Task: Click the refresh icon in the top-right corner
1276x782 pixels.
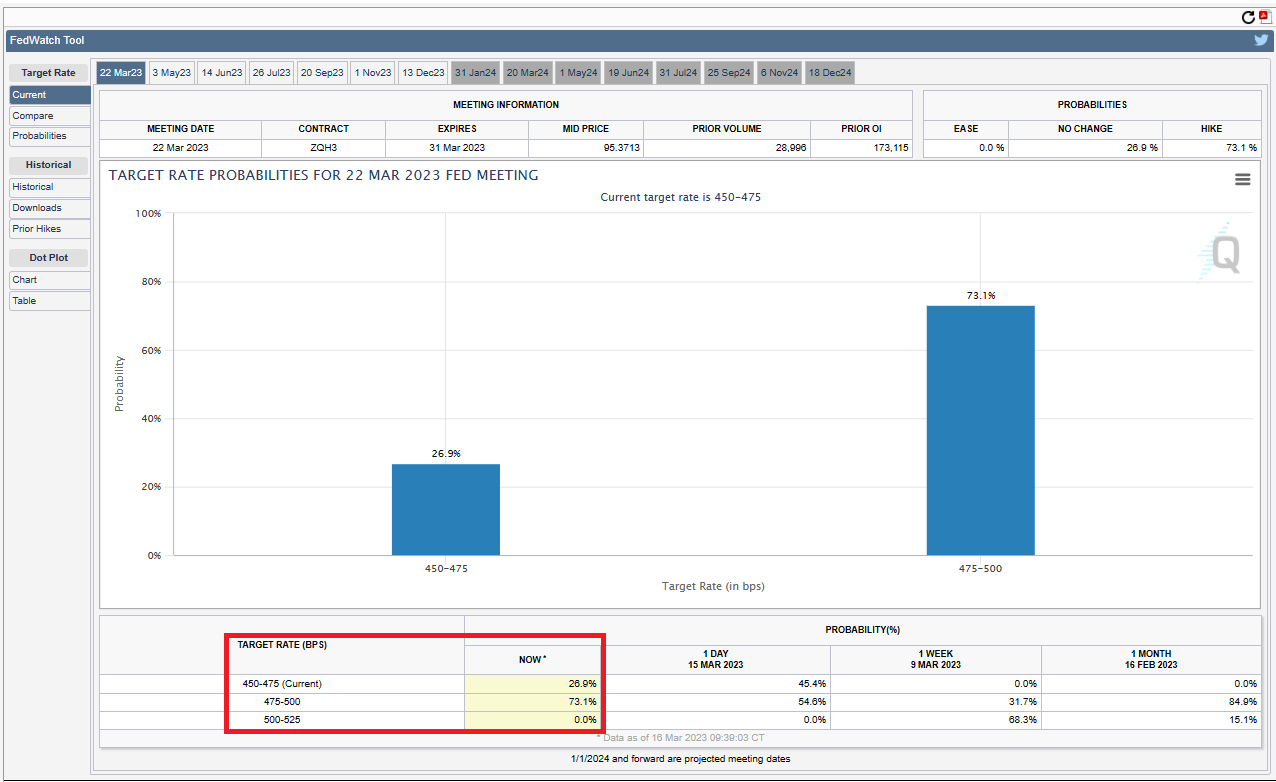Action: coord(1248,17)
